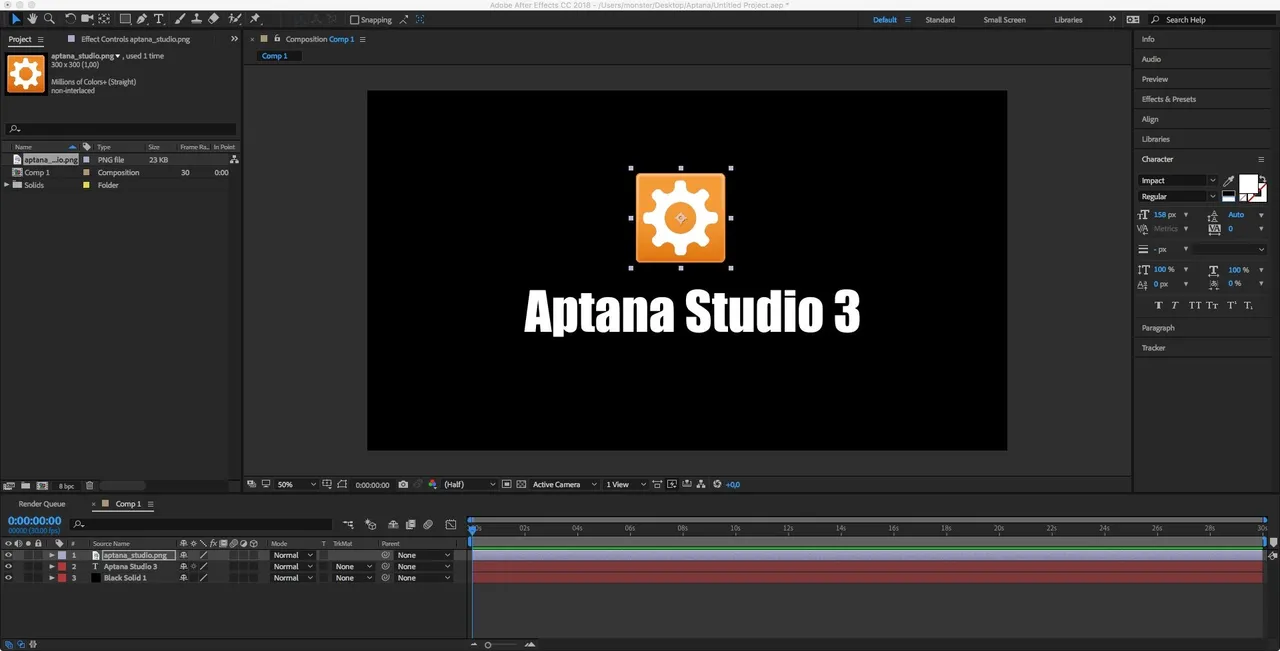This screenshot has width=1280, height=651.
Task: Toggle Faux Bold text style
Action: [1159, 305]
